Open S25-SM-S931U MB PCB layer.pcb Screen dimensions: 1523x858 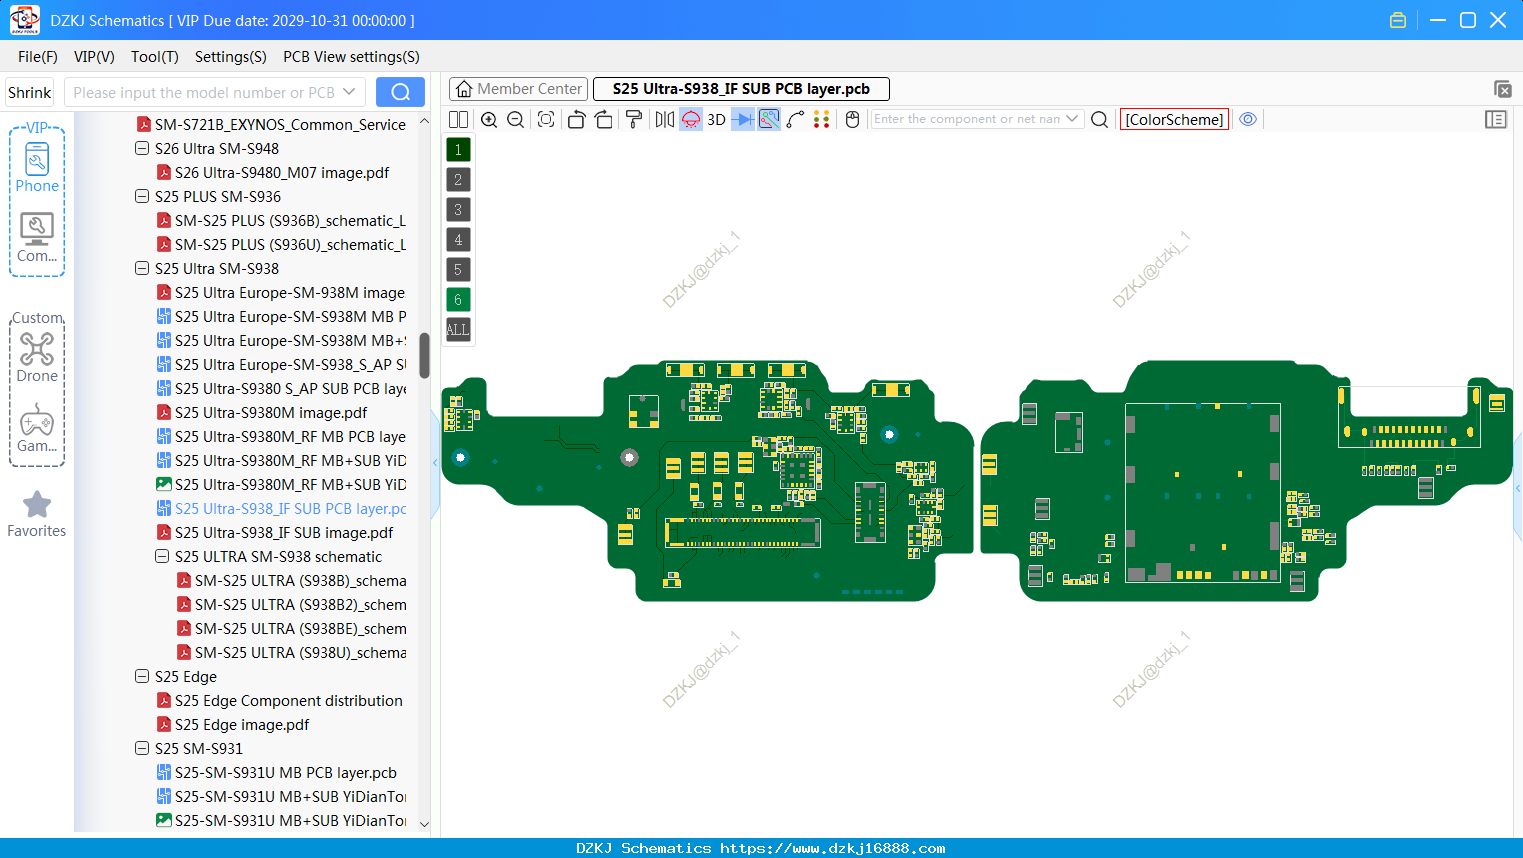[x=277, y=772]
